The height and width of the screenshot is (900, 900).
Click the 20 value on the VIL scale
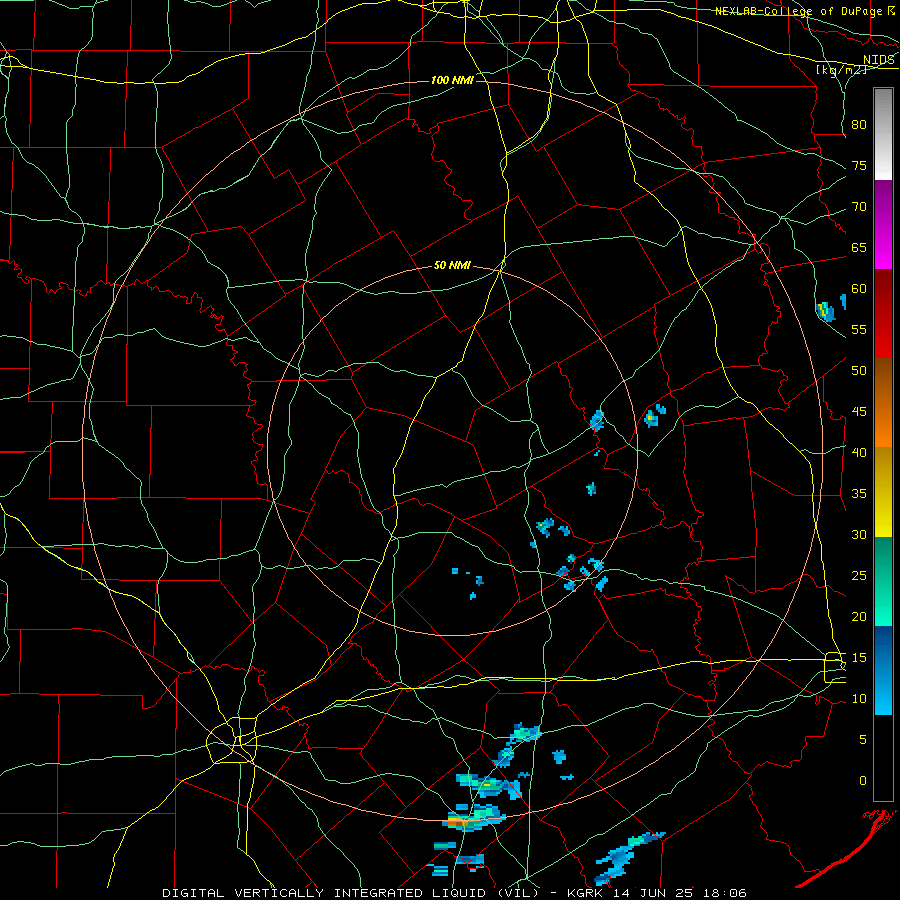tap(859, 617)
